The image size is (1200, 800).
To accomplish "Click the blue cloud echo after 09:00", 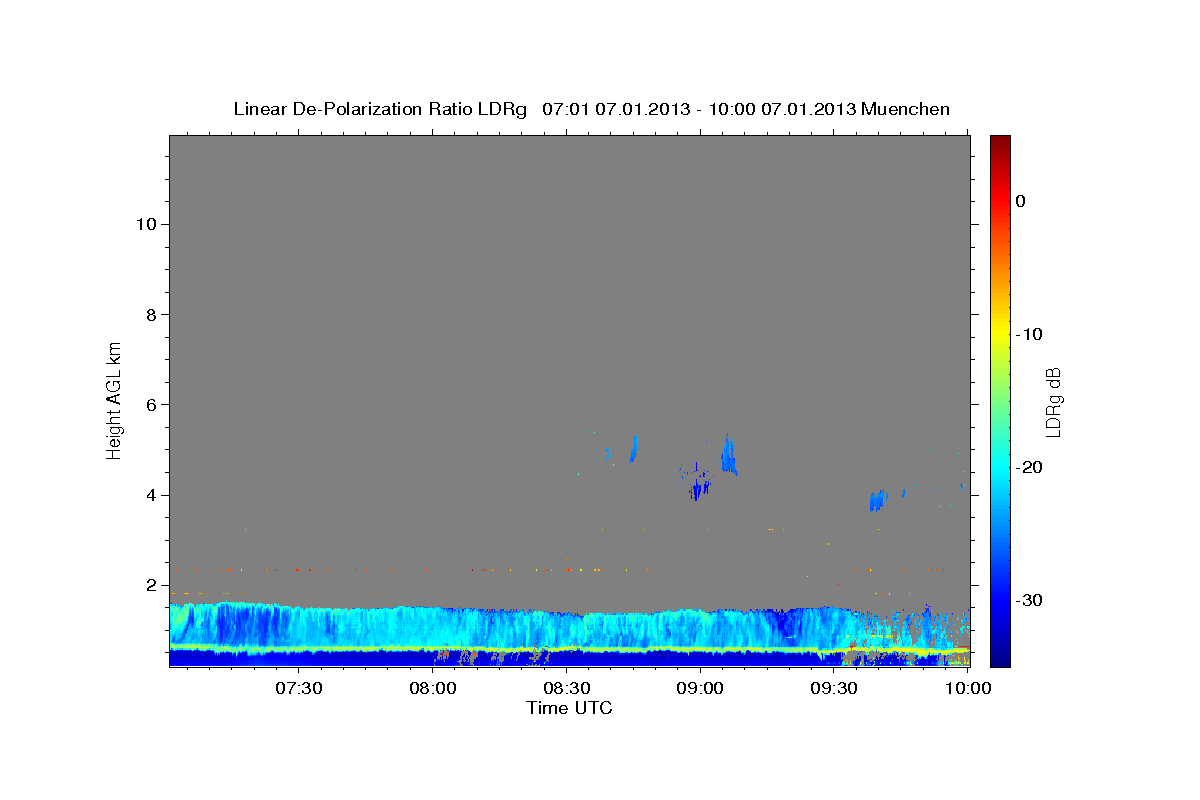I will 729,455.
